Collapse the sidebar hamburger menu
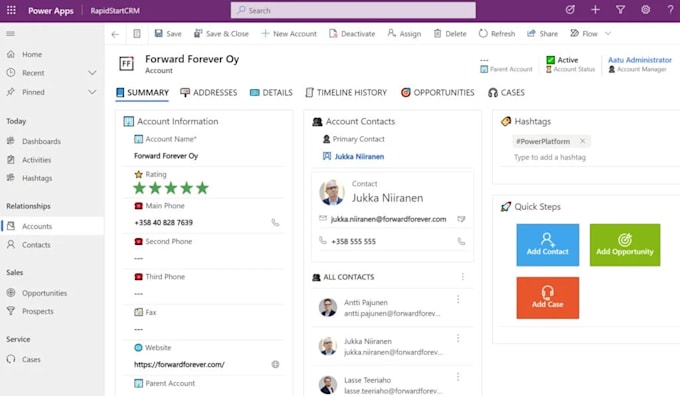 [x=11, y=33]
